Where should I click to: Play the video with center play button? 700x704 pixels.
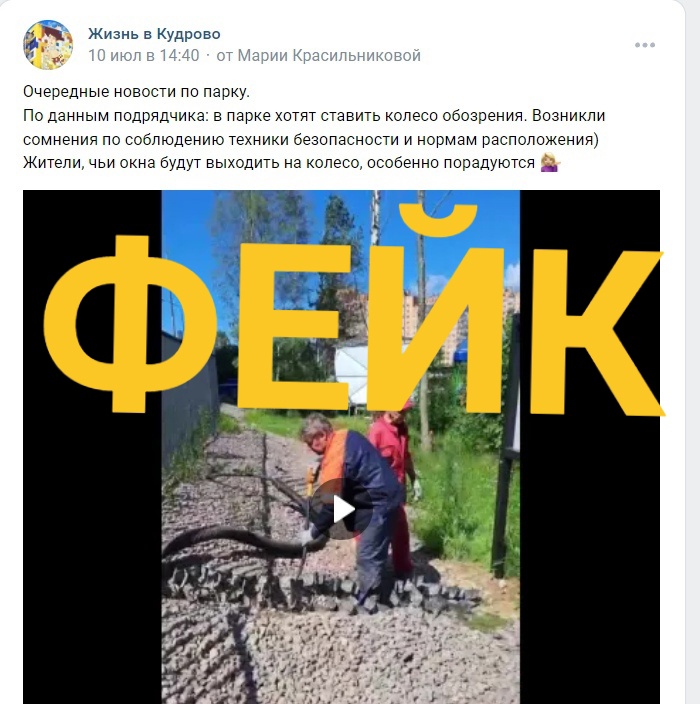tap(343, 509)
